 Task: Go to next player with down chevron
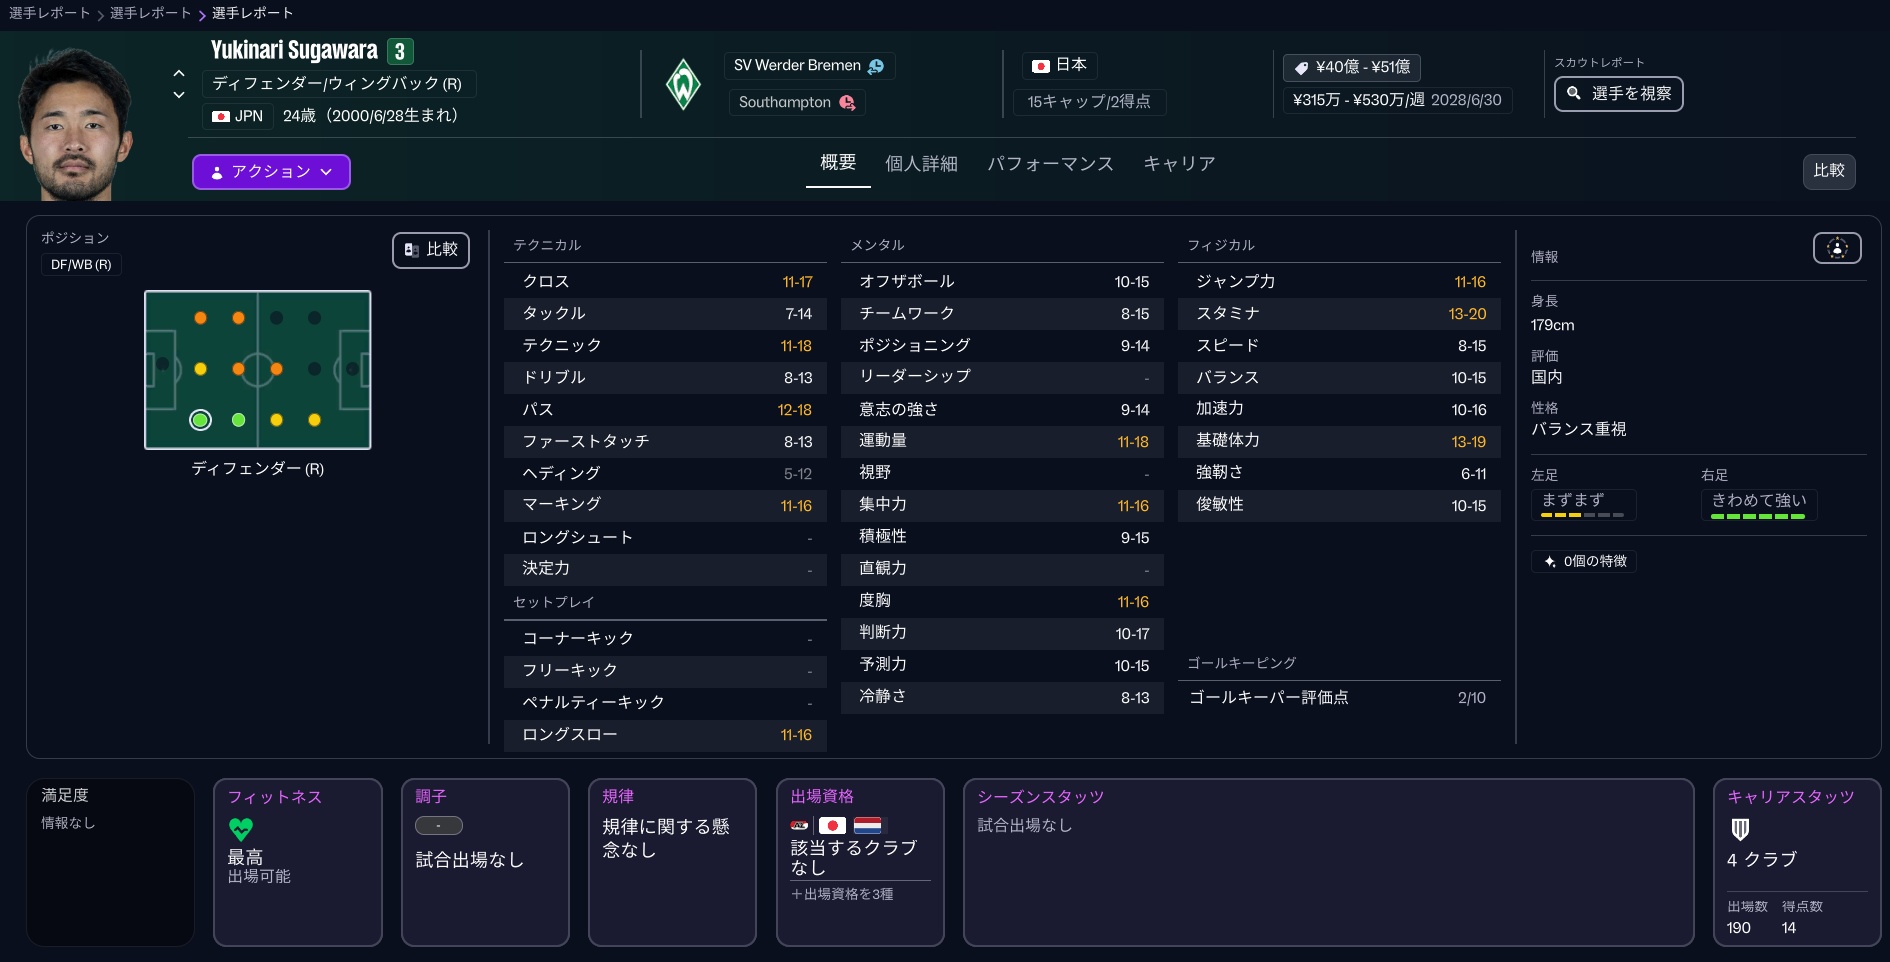pos(179,95)
